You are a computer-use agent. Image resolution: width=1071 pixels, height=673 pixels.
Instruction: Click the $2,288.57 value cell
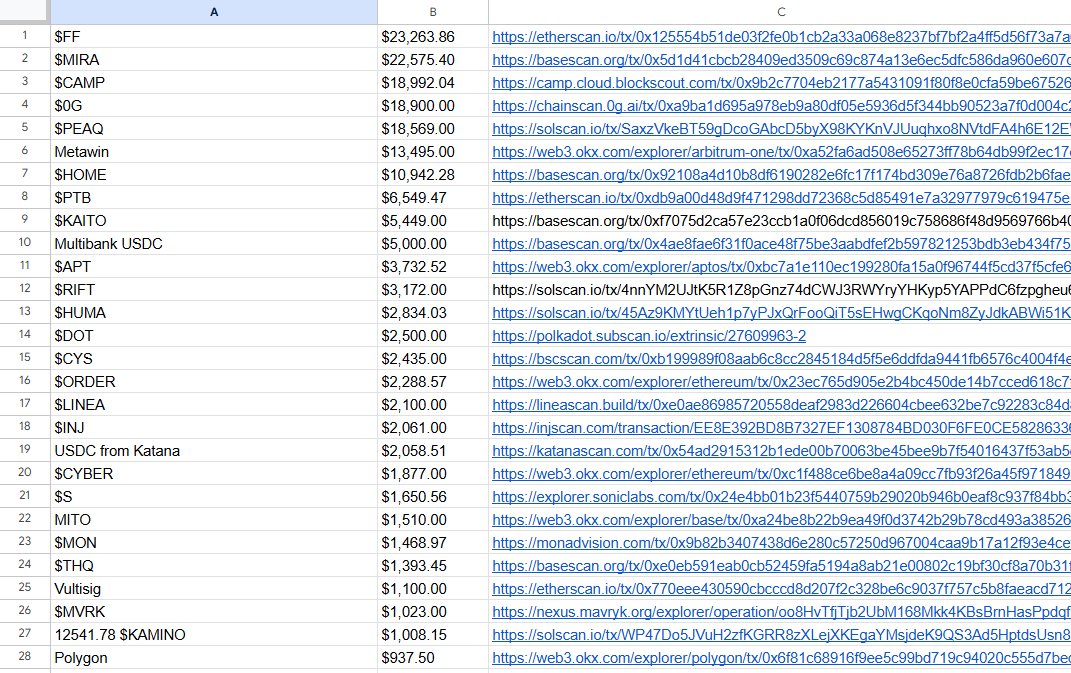[433, 382]
